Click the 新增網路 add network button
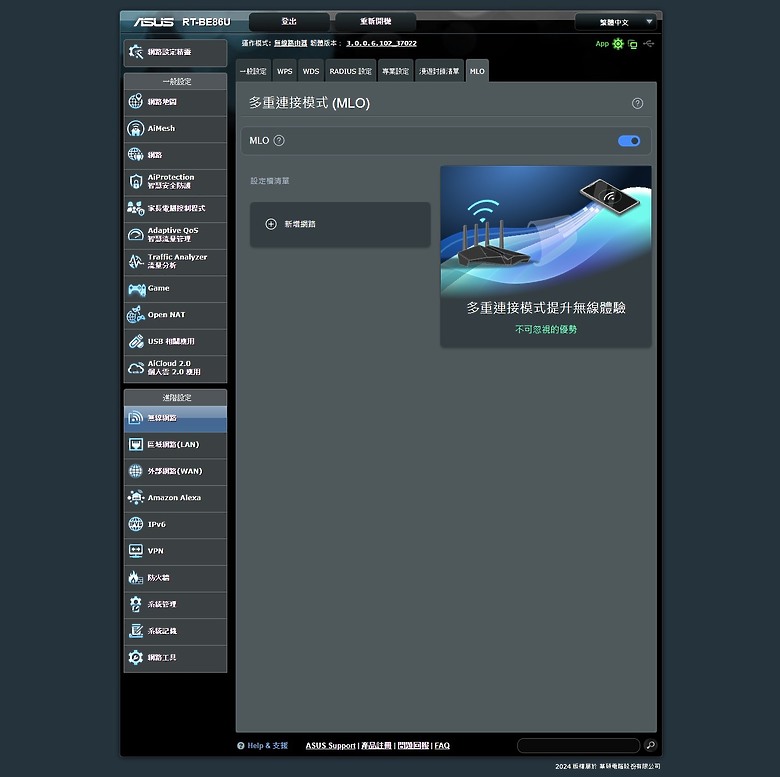The height and width of the screenshot is (777, 780). point(340,224)
